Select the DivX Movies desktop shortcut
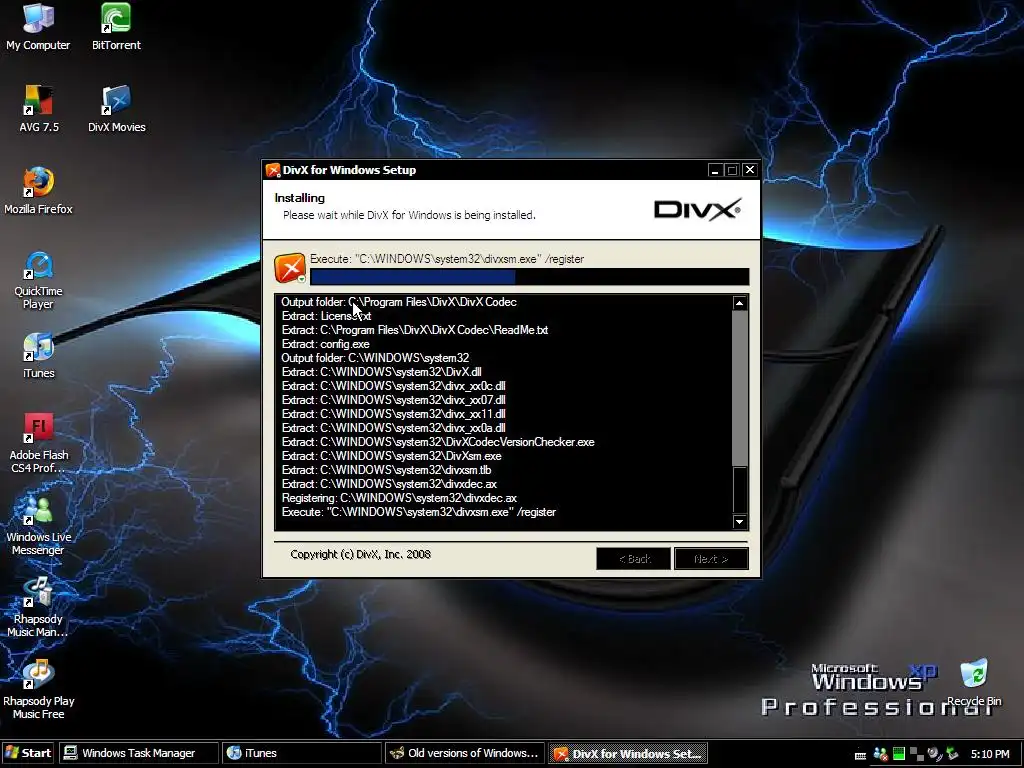 click(116, 109)
